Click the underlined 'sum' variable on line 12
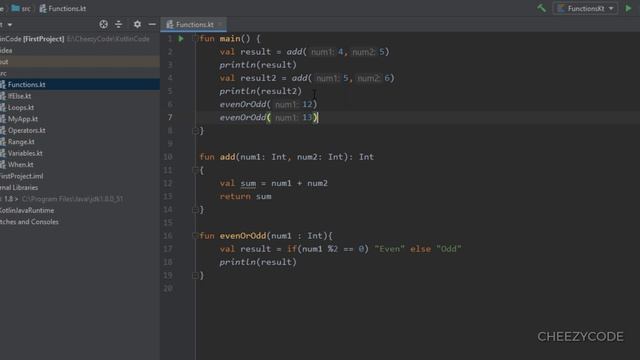The image size is (640, 360). (248, 183)
